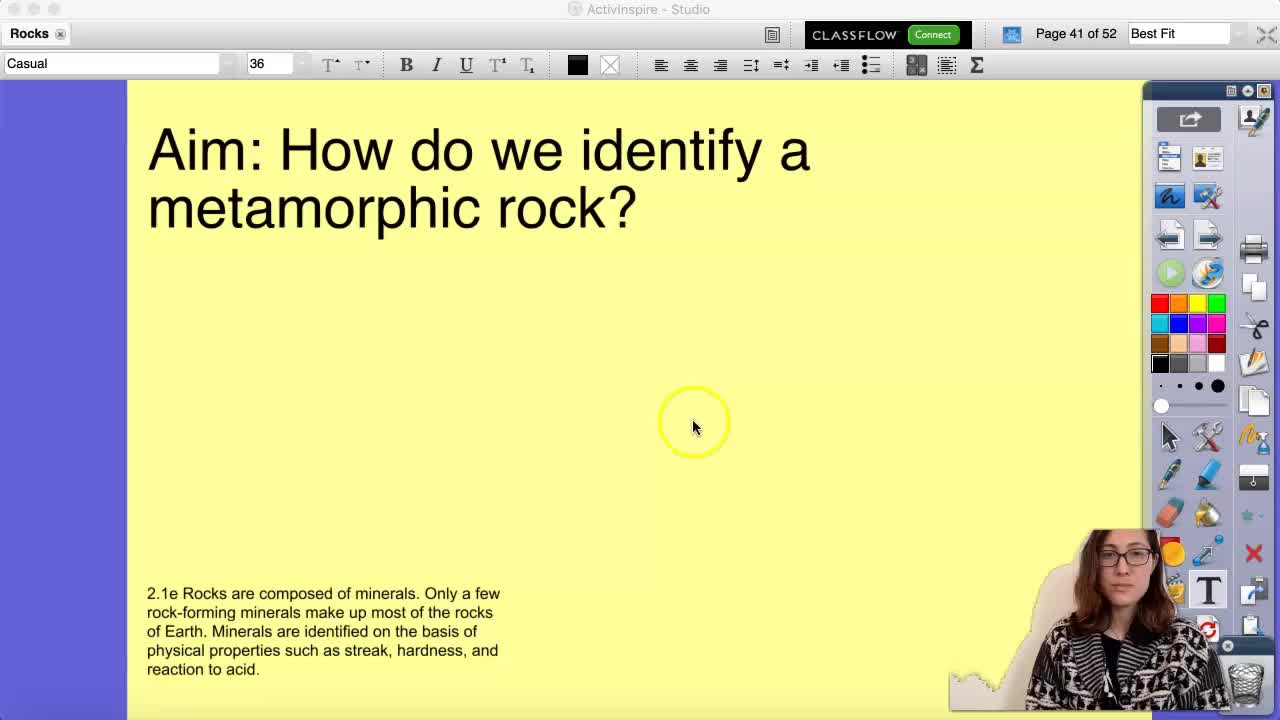Toggle Bold formatting
The width and height of the screenshot is (1280, 720).
[x=406, y=65]
